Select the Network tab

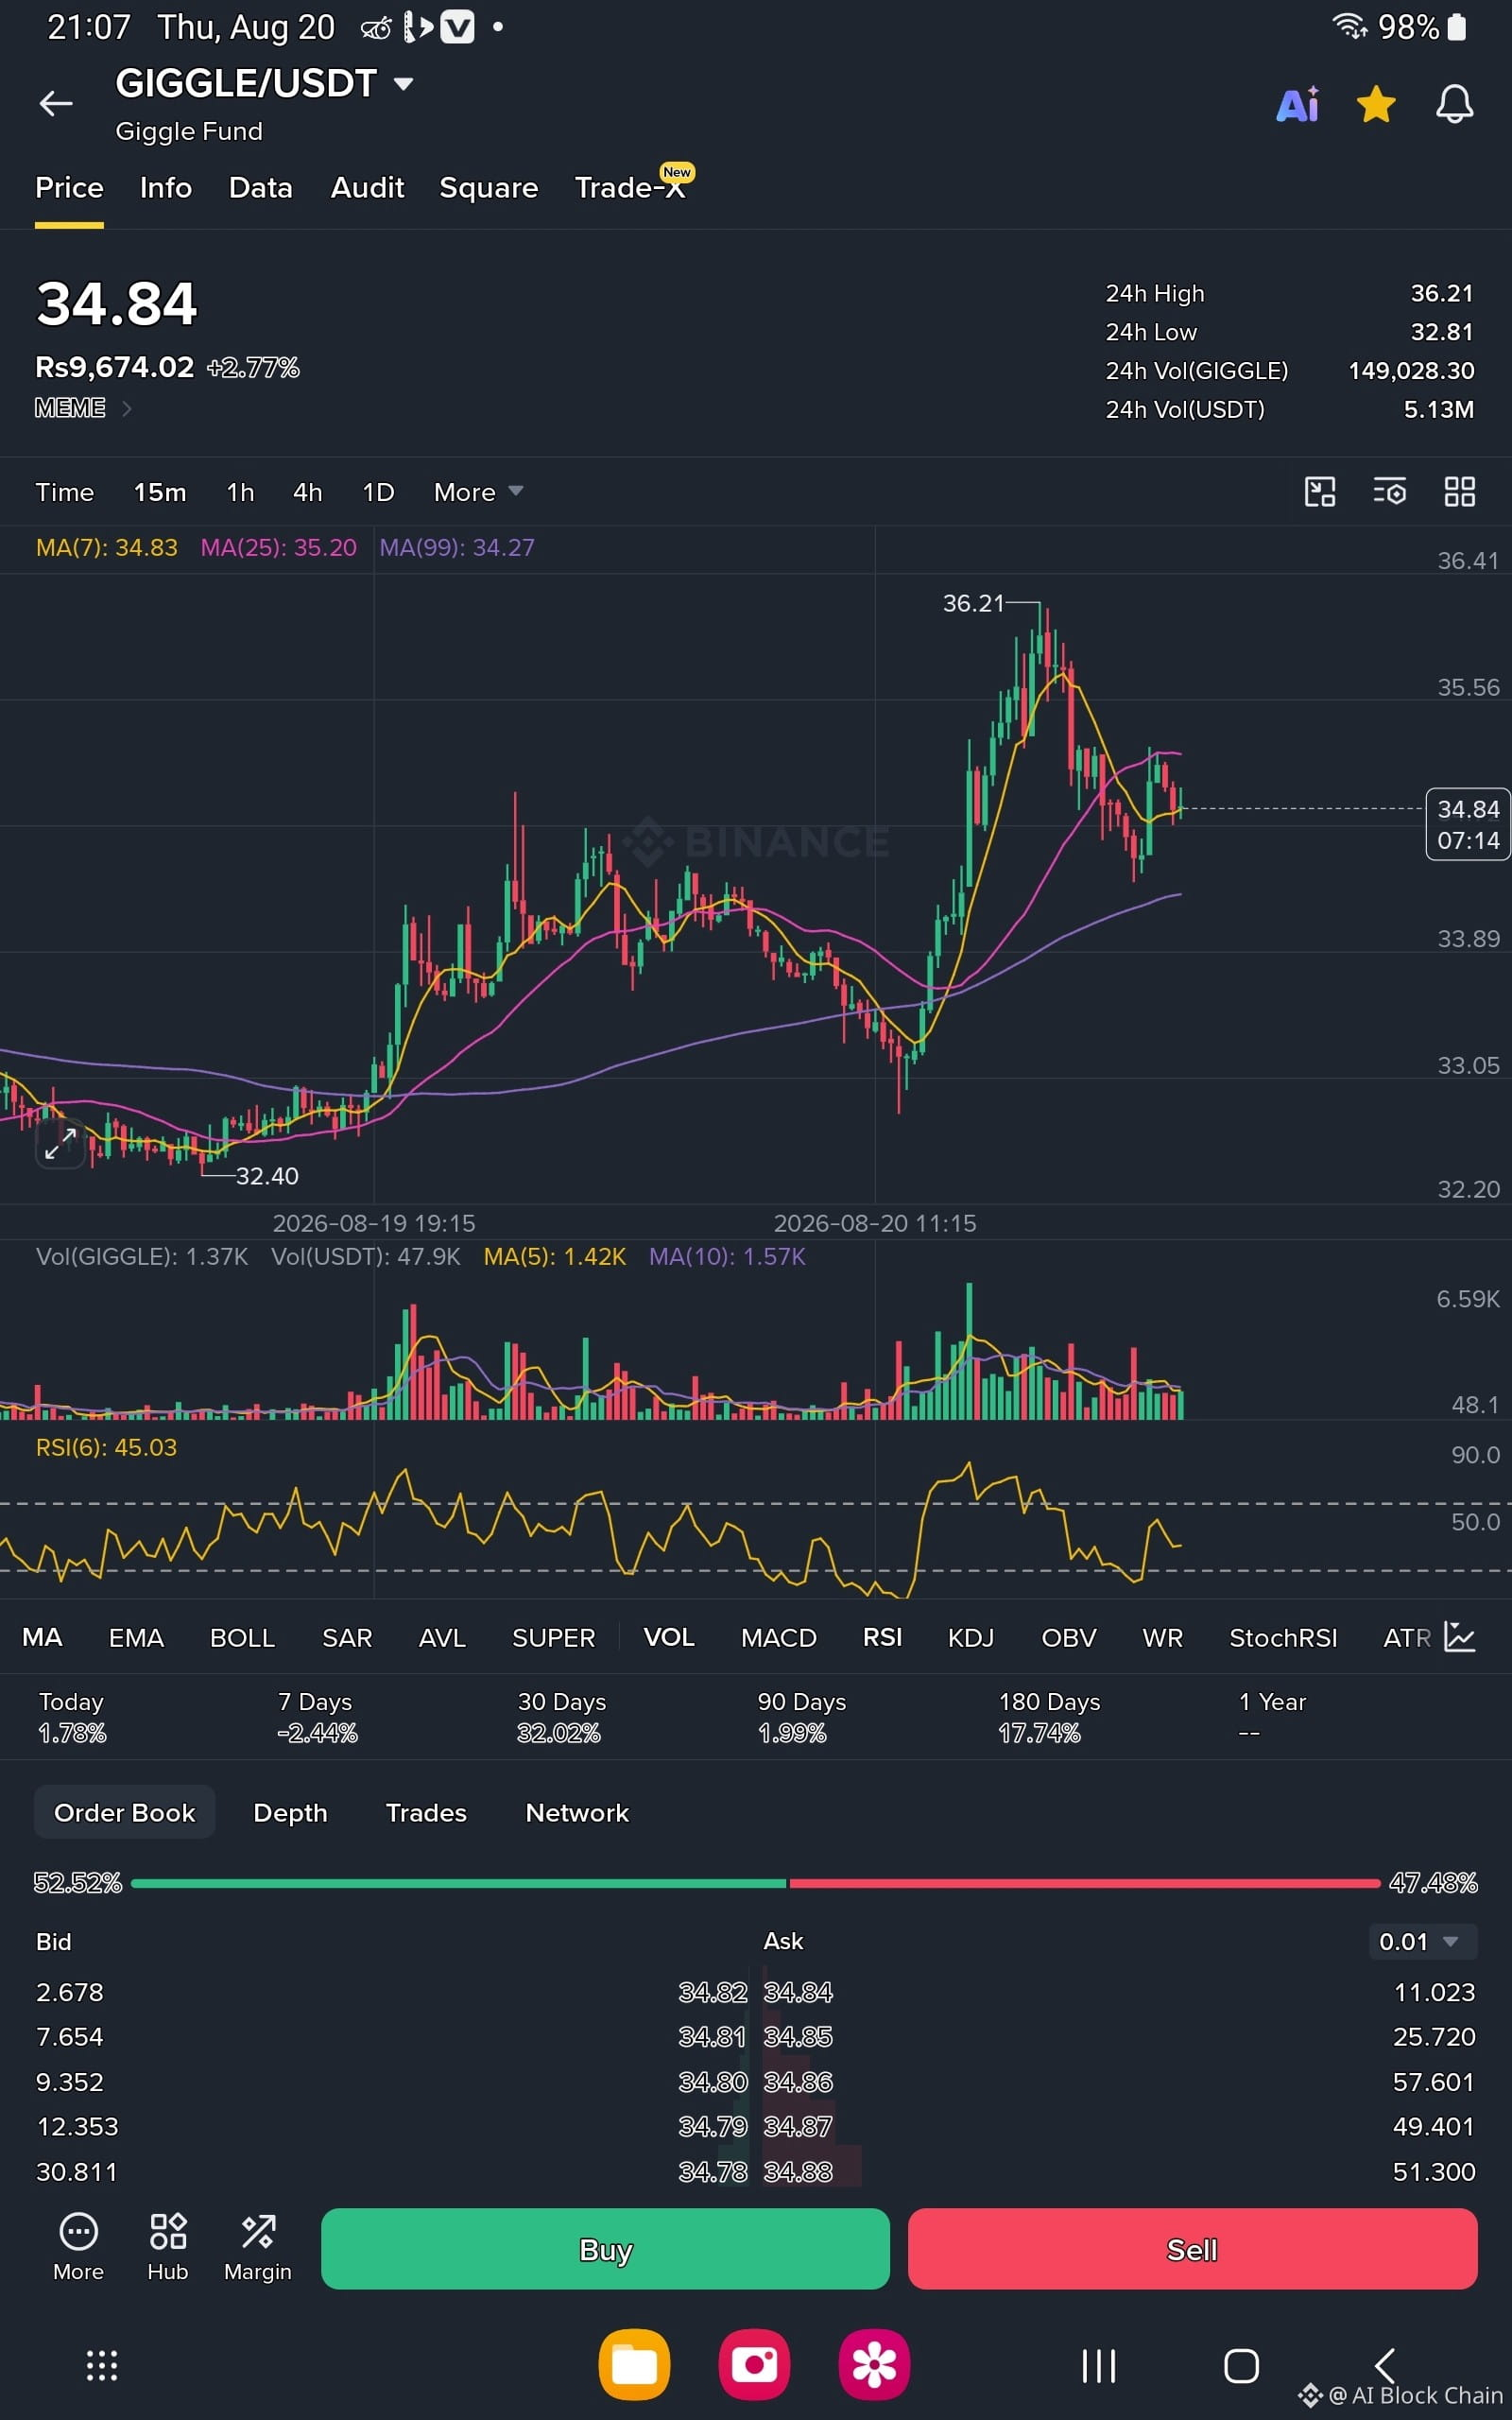coord(577,1812)
